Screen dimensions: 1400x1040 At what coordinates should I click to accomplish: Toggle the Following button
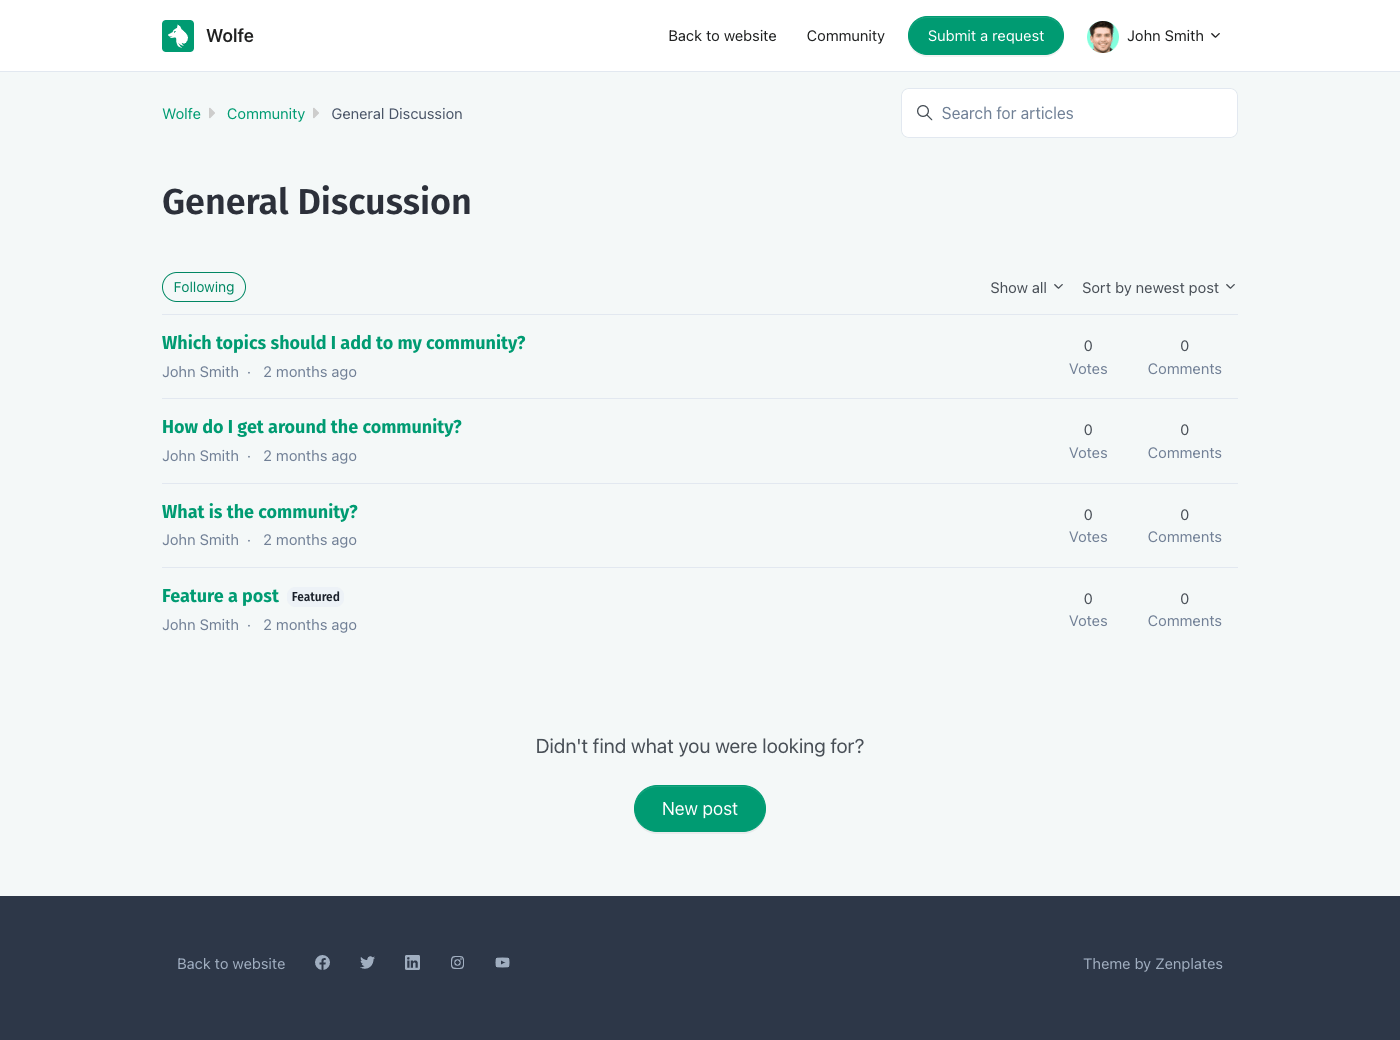(x=204, y=287)
